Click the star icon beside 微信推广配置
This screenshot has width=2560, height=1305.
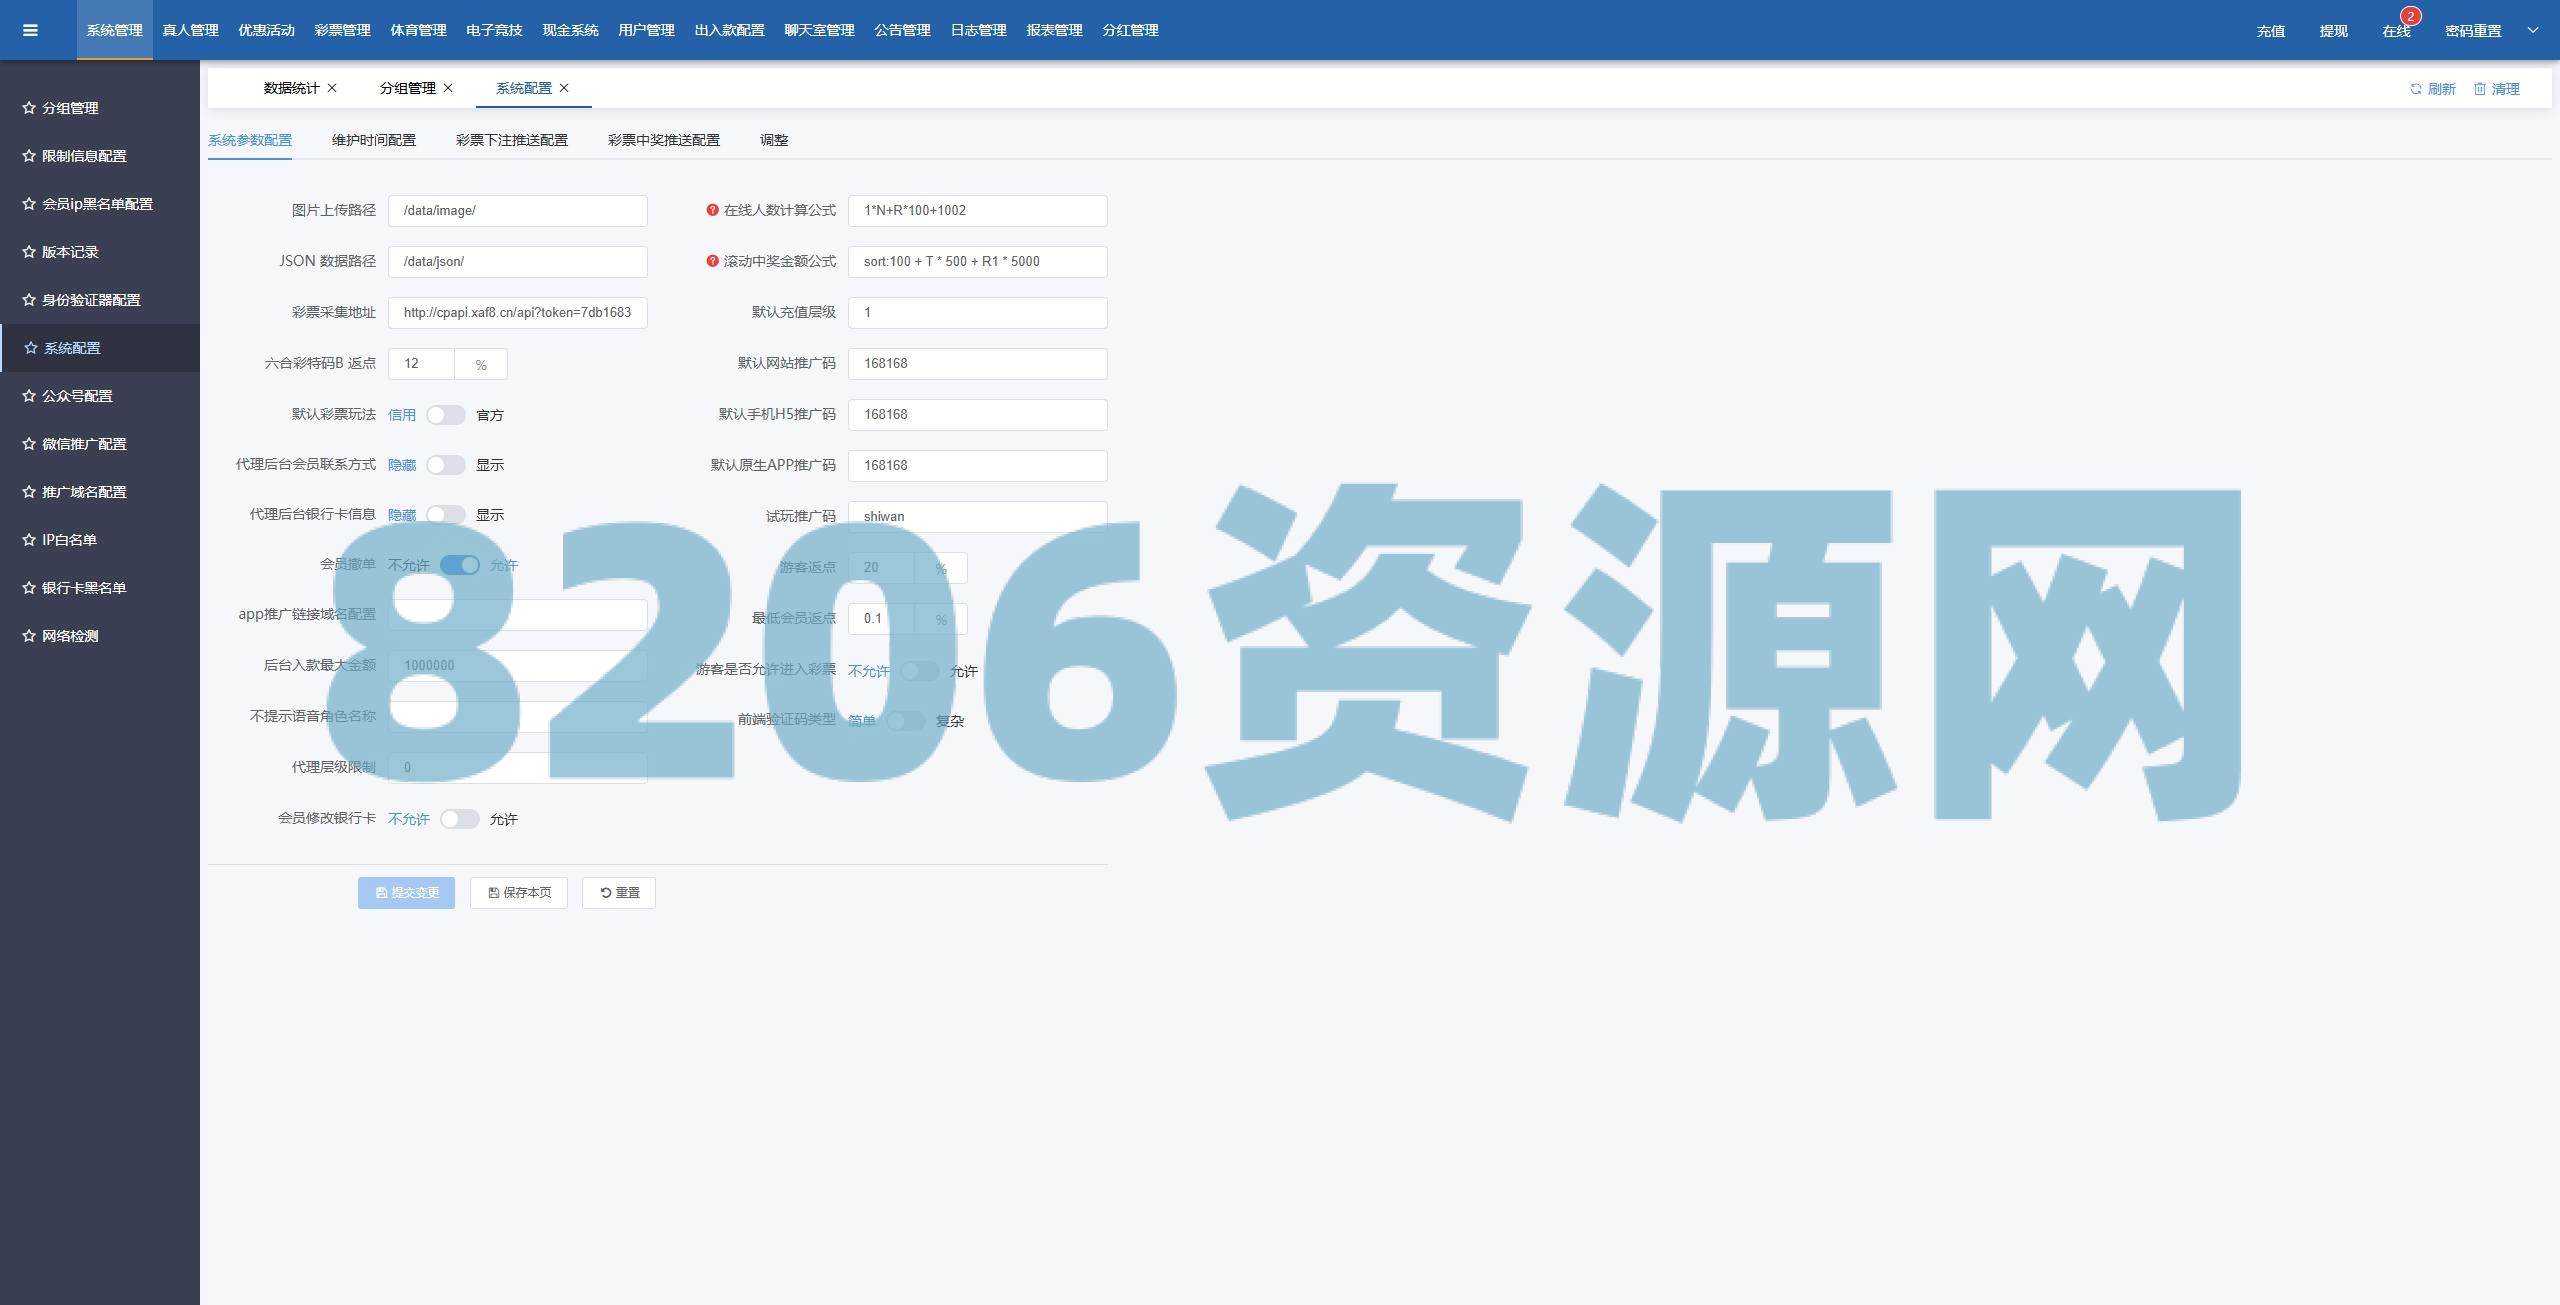tap(29, 444)
